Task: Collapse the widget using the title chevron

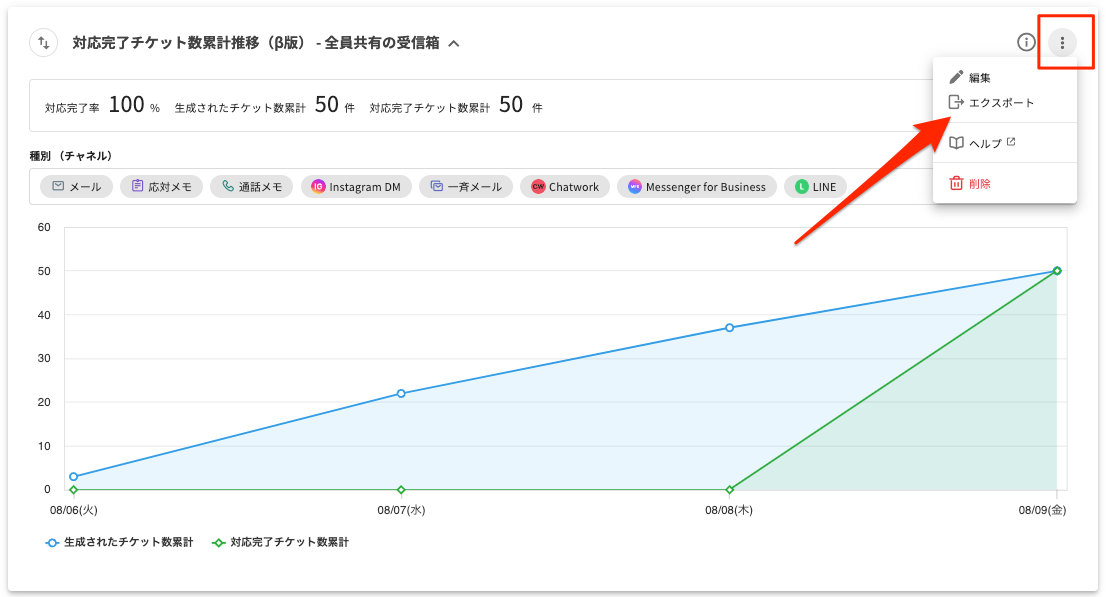Action: pyautogui.click(x=454, y=44)
